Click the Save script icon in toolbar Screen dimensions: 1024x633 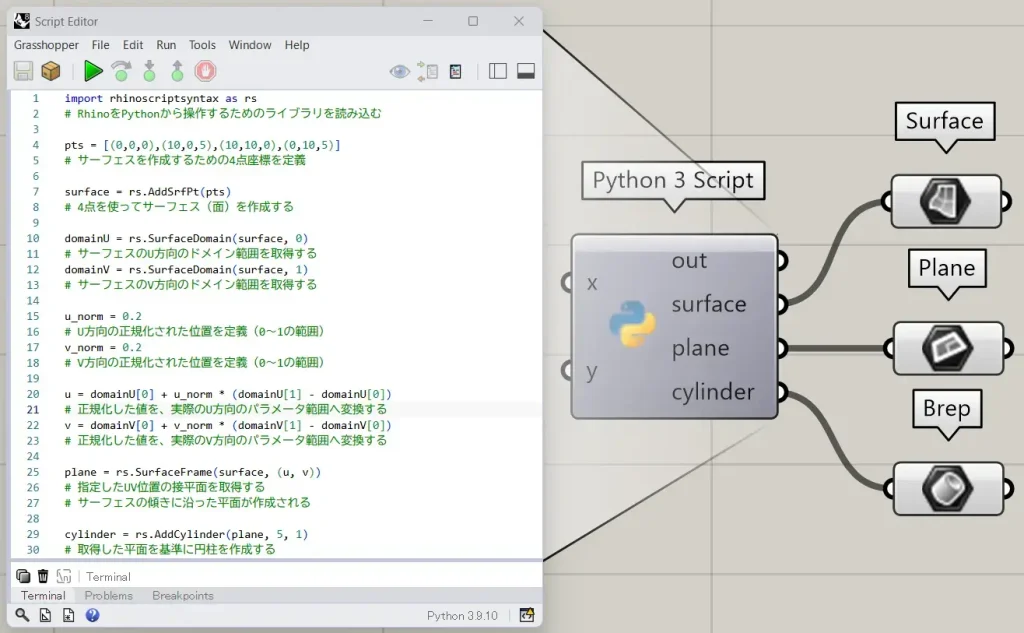[x=24, y=71]
